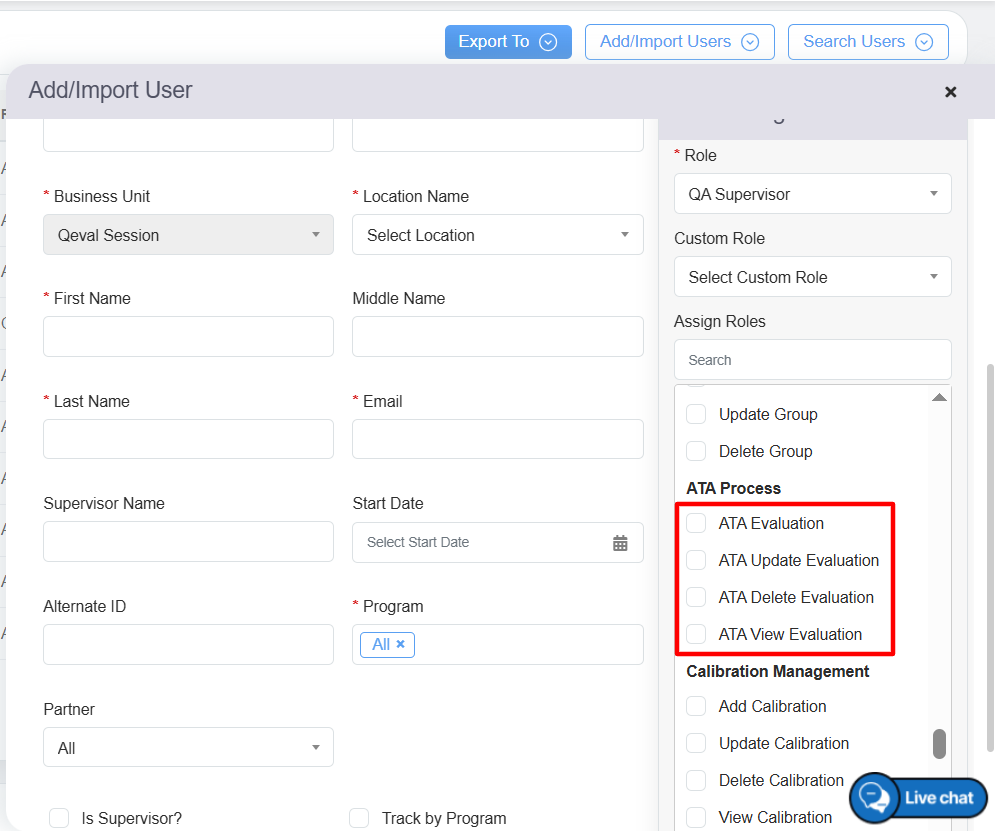Enable the ATA Evaluation checkbox

[696, 523]
